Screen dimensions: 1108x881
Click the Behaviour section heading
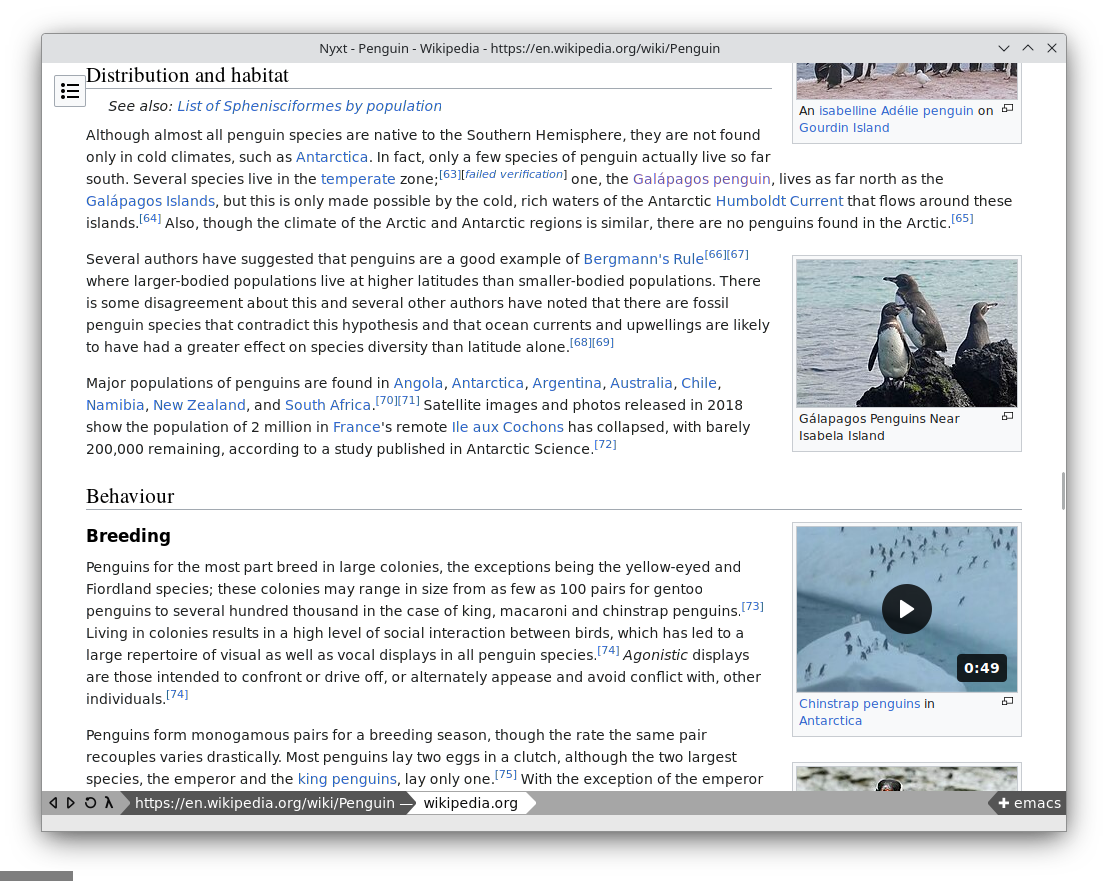pyautogui.click(x=130, y=496)
